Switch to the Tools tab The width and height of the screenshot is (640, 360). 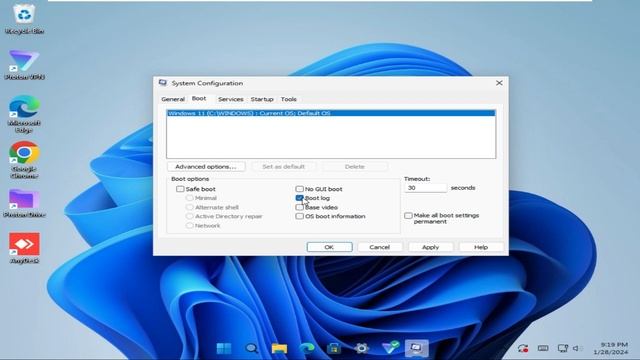289,99
